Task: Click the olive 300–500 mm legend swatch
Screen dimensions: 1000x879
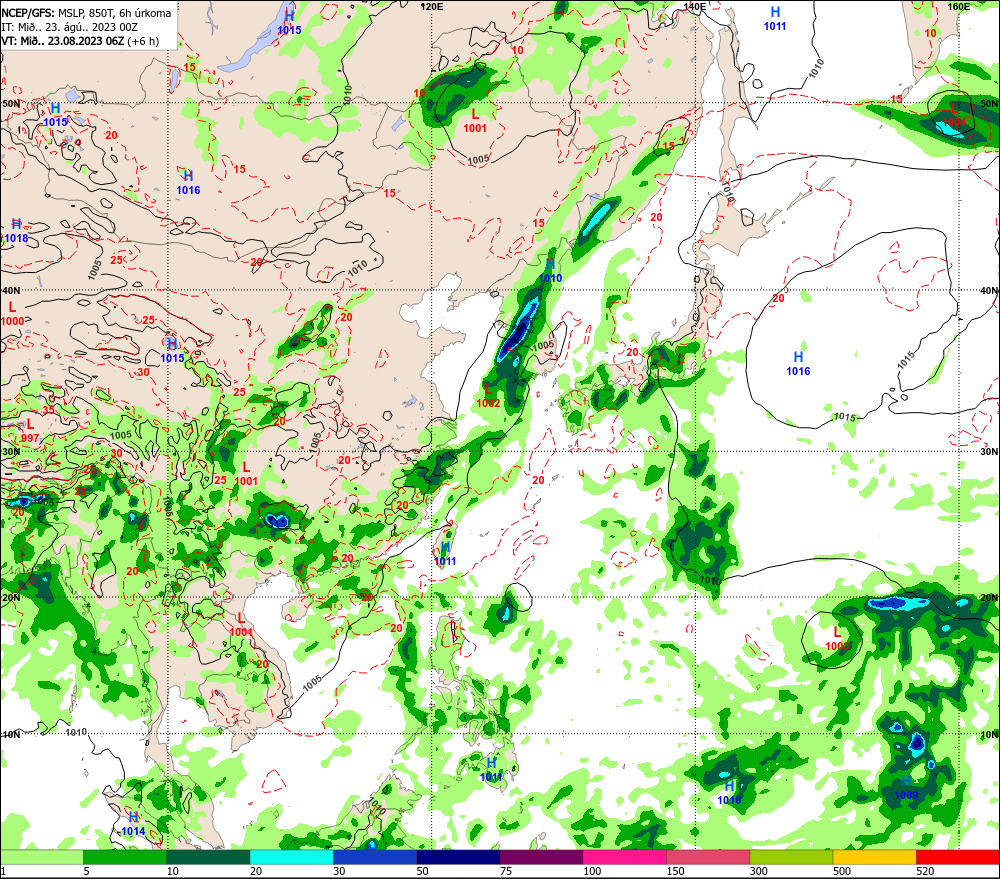Action: tap(791, 857)
